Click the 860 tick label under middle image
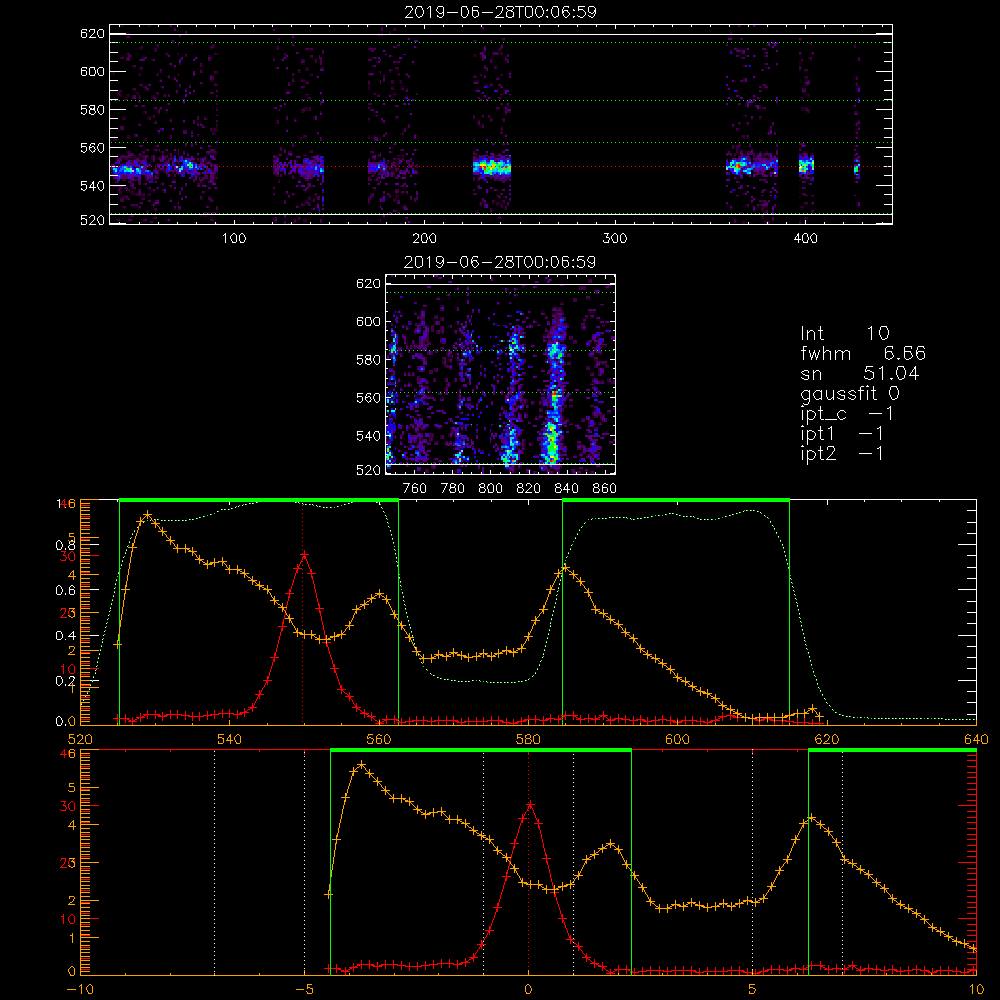The height and width of the screenshot is (1000, 1000). (x=605, y=489)
